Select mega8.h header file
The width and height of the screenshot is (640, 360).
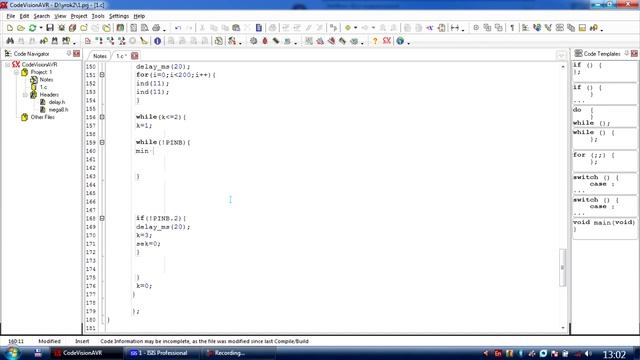point(58,109)
